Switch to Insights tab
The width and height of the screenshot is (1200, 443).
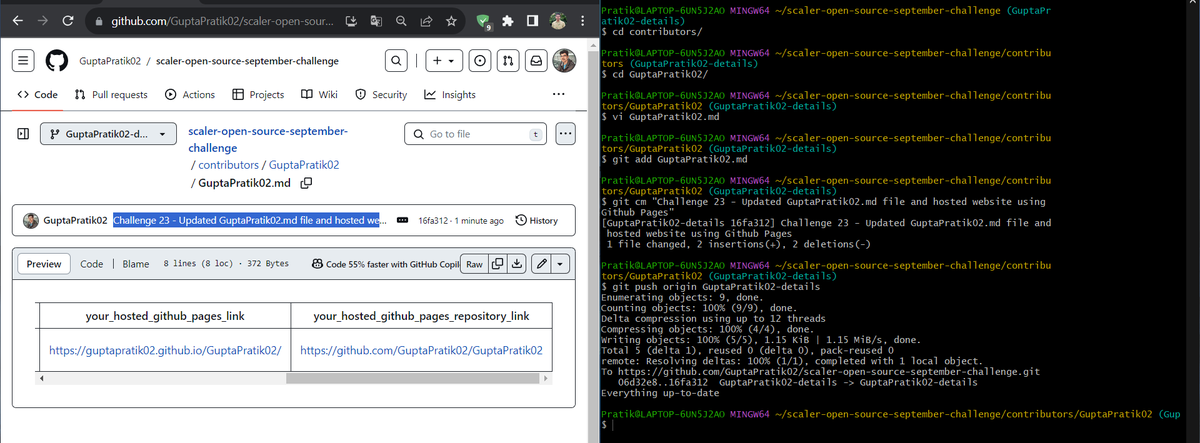coord(450,95)
